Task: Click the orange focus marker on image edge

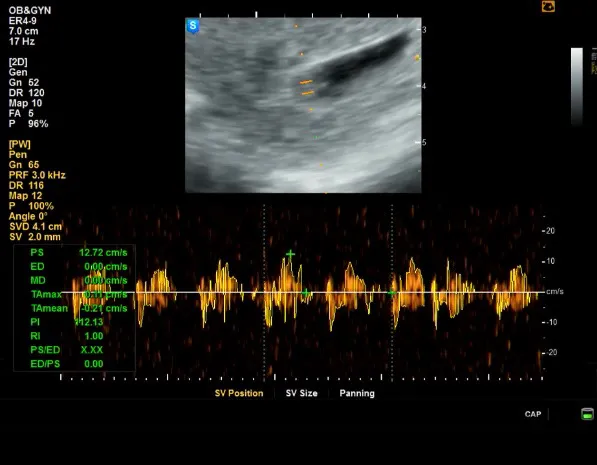Action: click(417, 58)
